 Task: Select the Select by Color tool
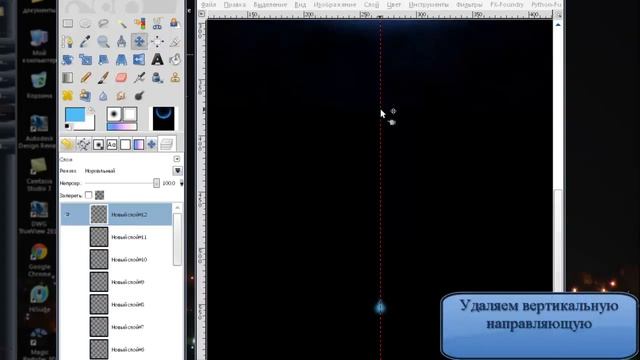(x=140, y=23)
